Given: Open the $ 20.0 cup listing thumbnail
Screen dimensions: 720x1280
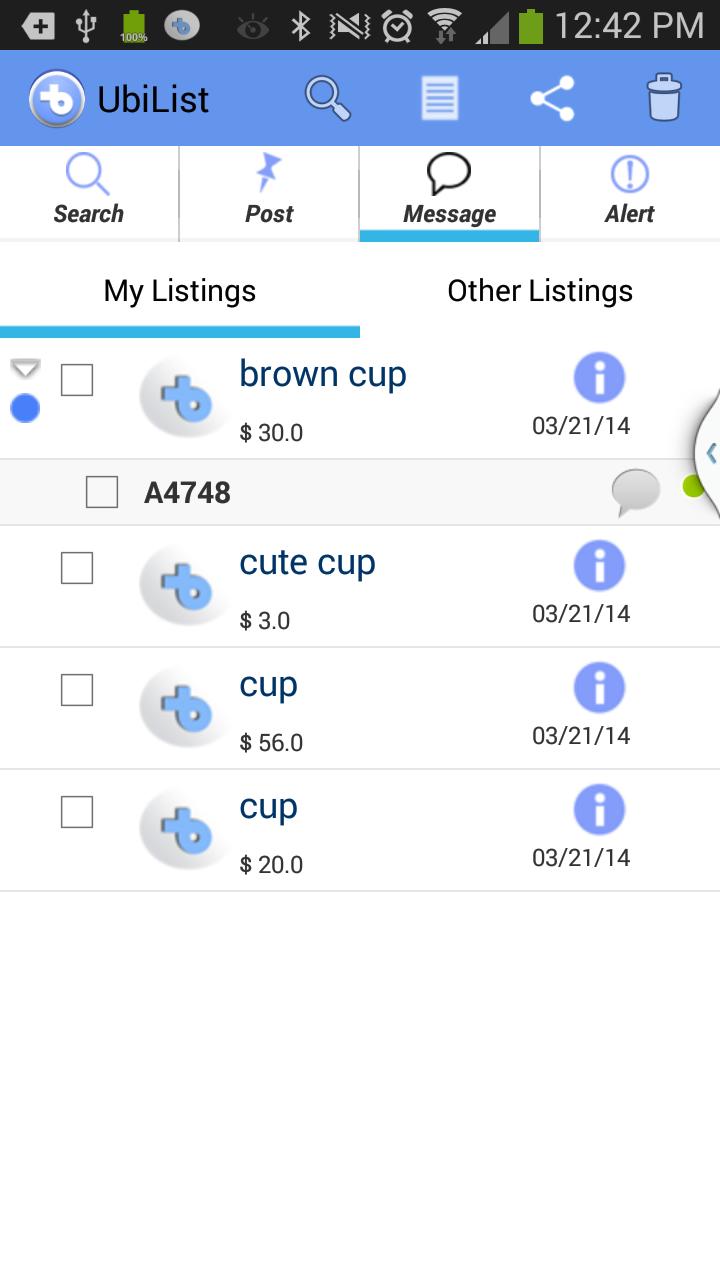Looking at the screenshot, I should pyautogui.click(x=186, y=830).
